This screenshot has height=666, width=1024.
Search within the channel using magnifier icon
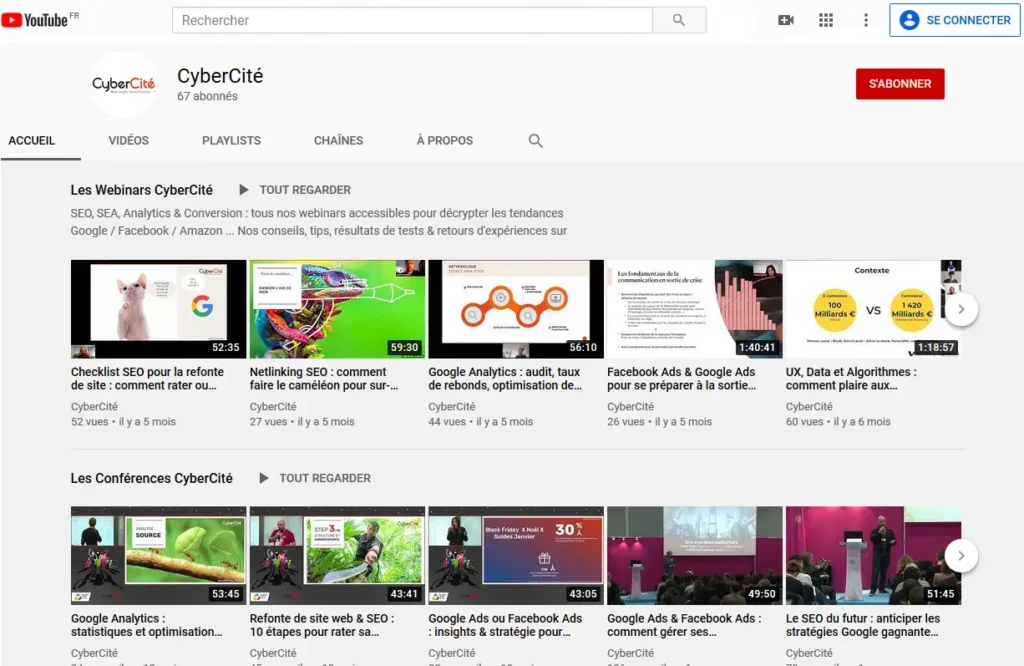536,140
